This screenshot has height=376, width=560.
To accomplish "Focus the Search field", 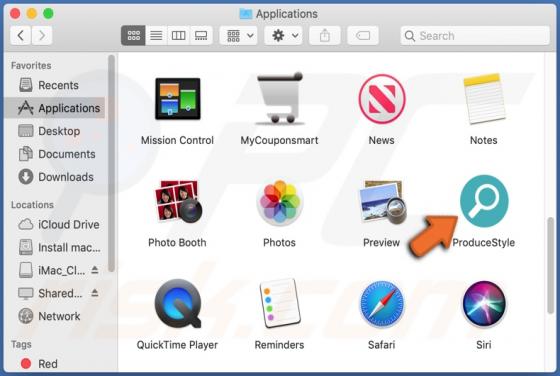I will pos(475,35).
